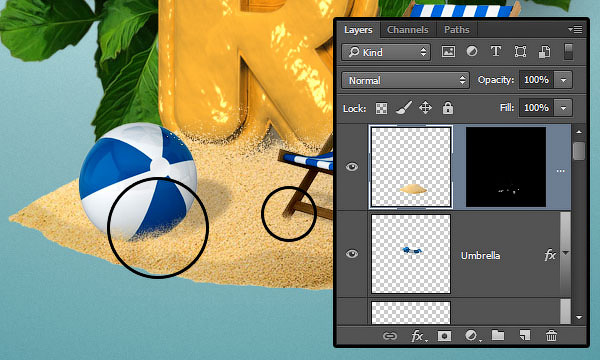Click the Umbrella layer fx indicator
This screenshot has height=360, width=600.
pyautogui.click(x=550, y=254)
